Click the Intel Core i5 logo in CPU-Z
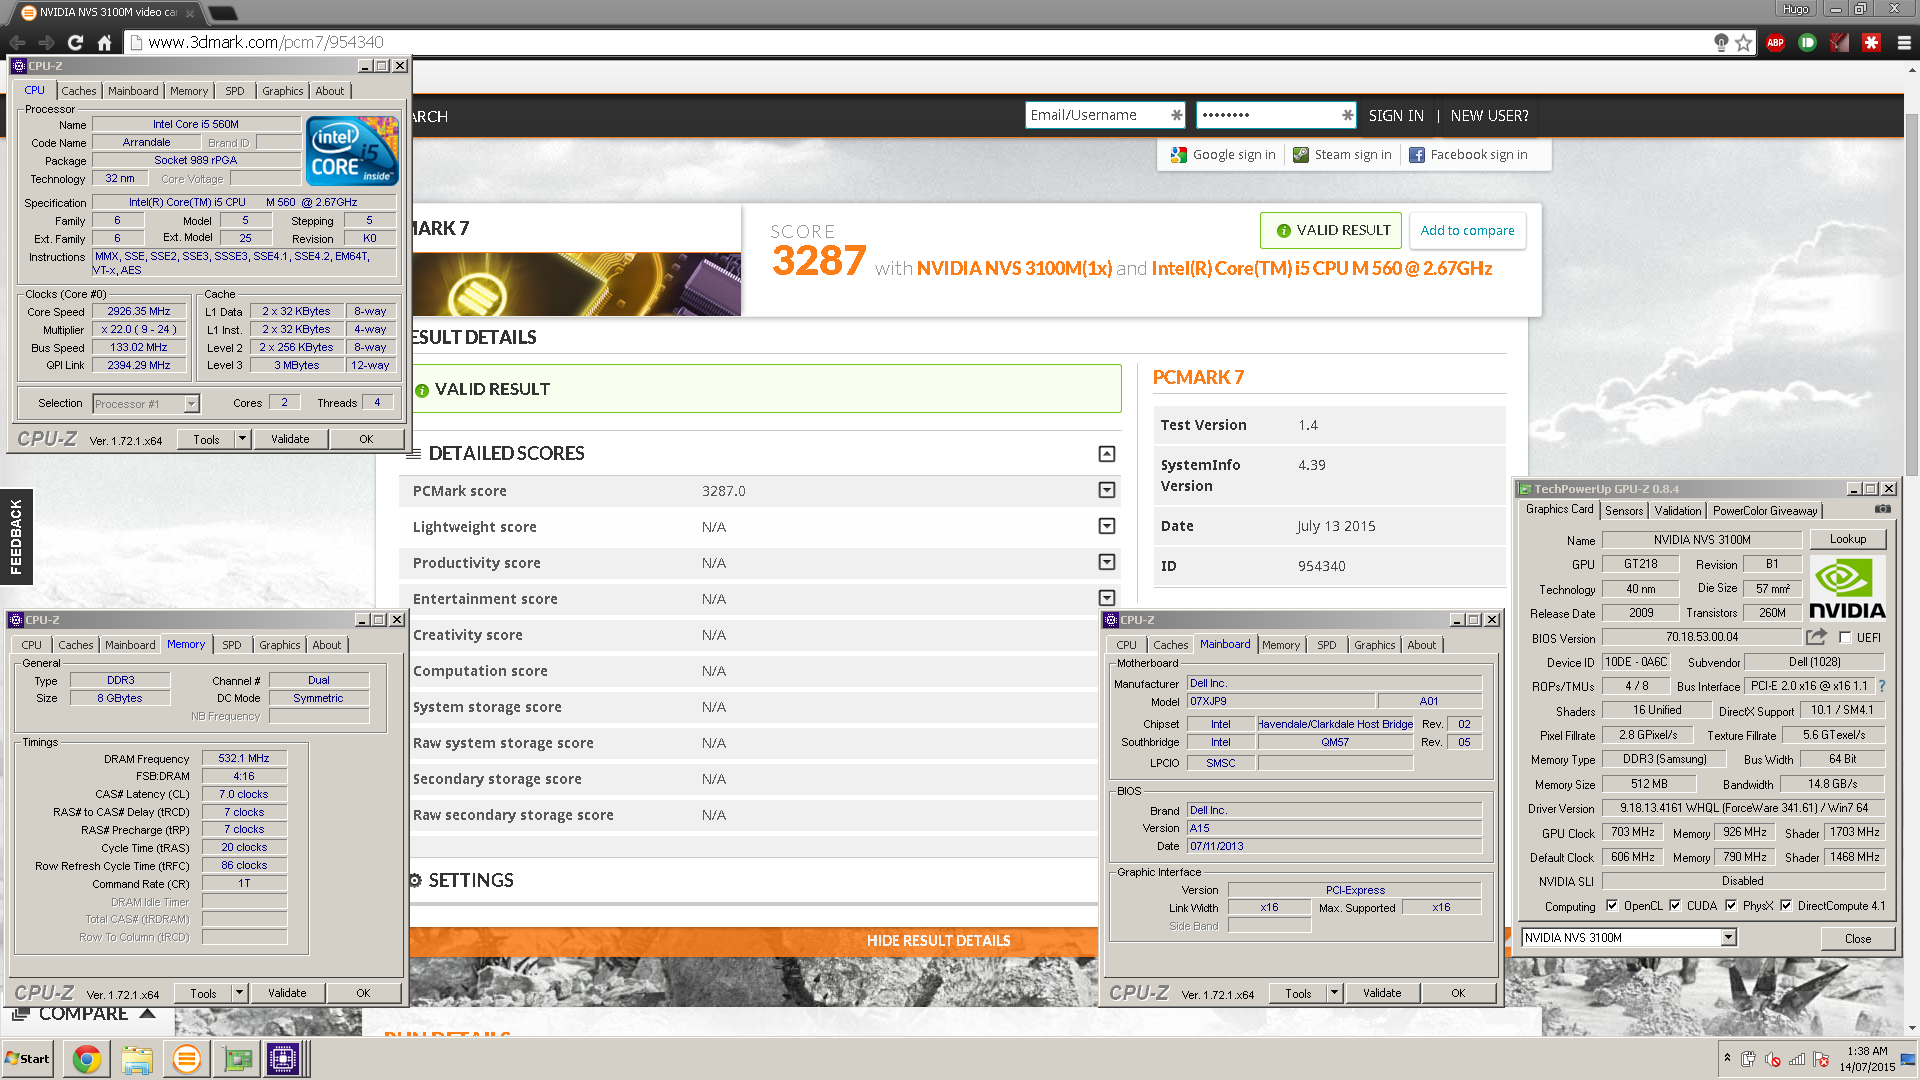Image resolution: width=1920 pixels, height=1080 pixels. 353,150
